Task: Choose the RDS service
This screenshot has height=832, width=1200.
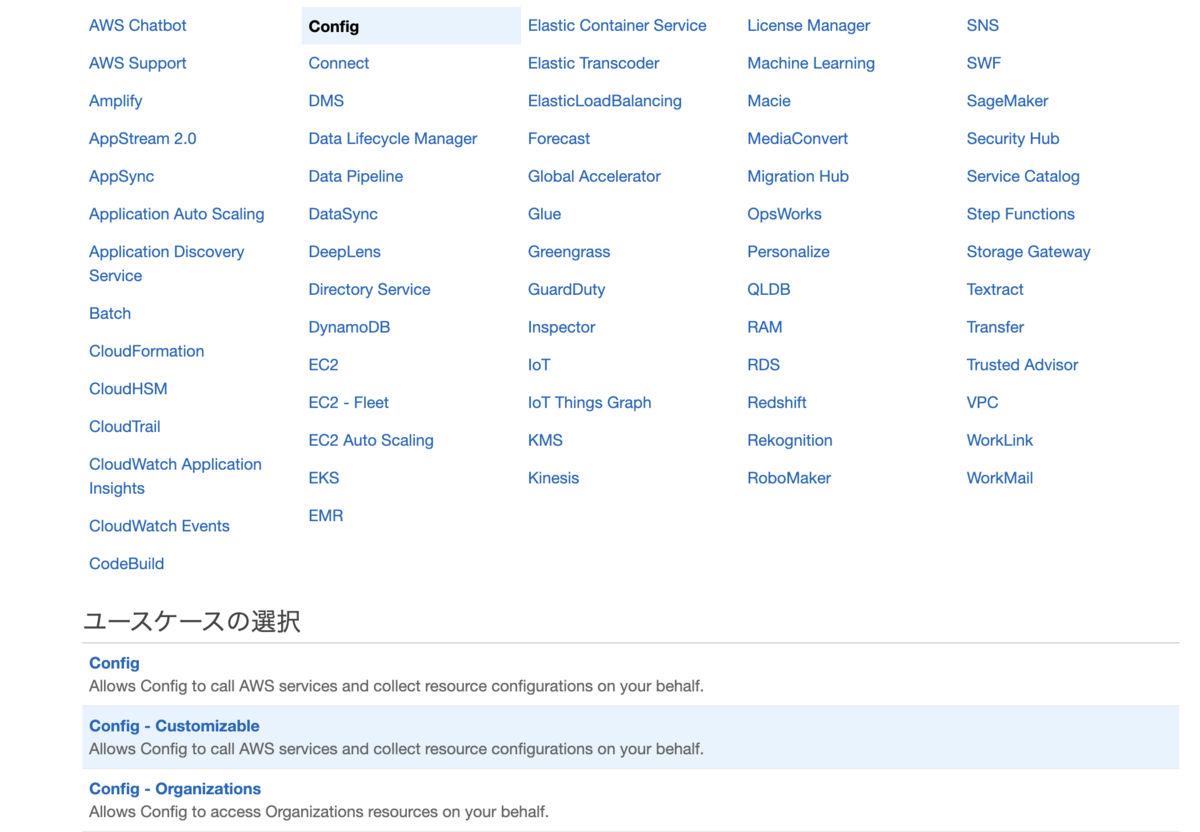Action: [x=763, y=365]
